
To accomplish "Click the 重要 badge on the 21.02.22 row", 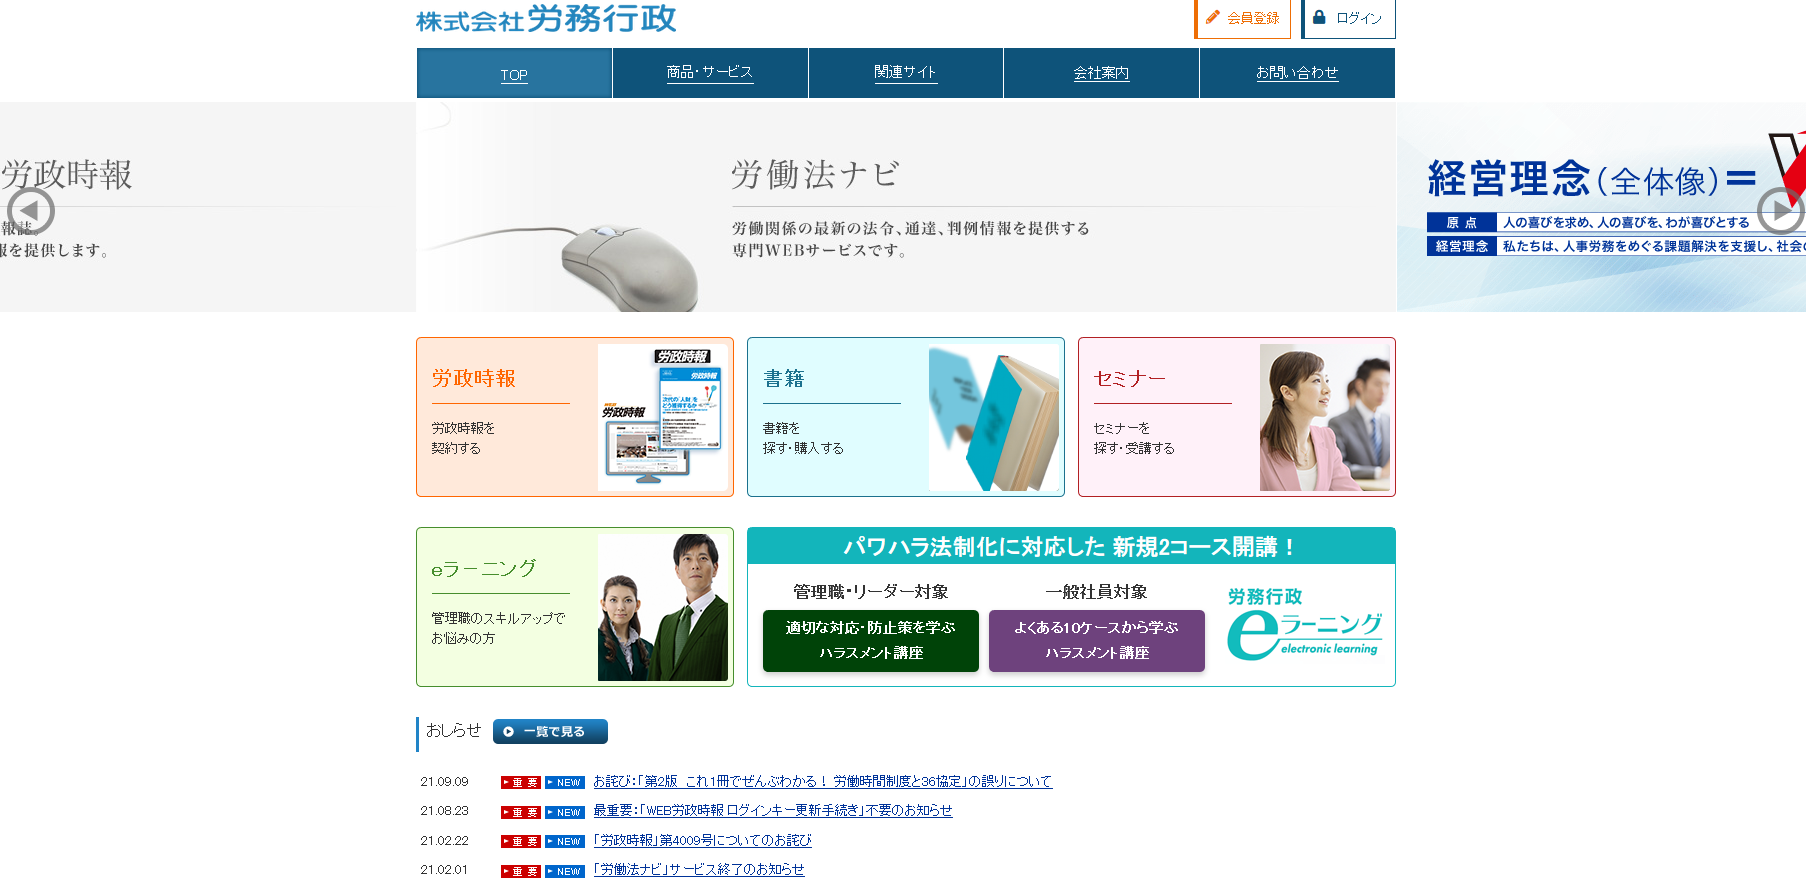I will point(521,842).
